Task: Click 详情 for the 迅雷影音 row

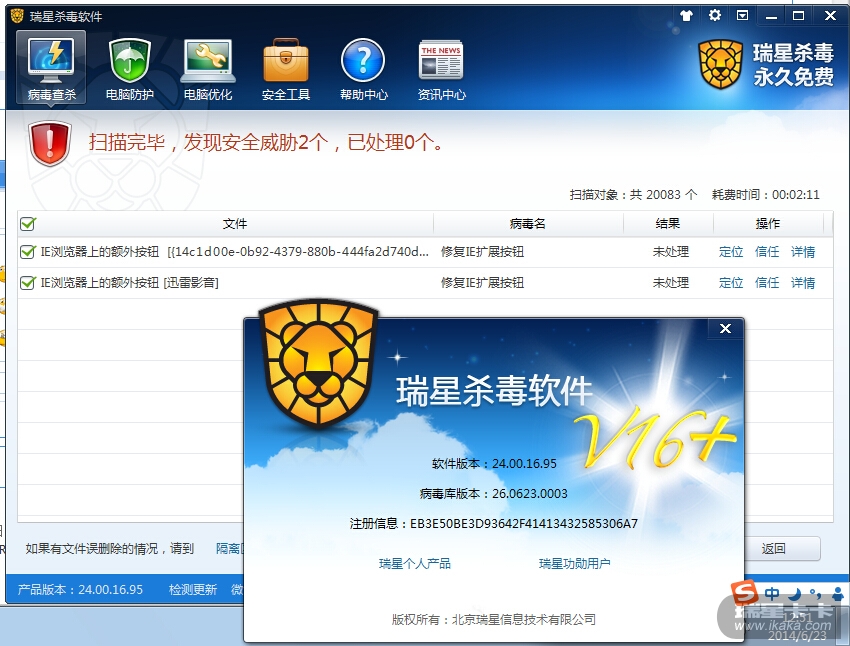Action: 803,283
